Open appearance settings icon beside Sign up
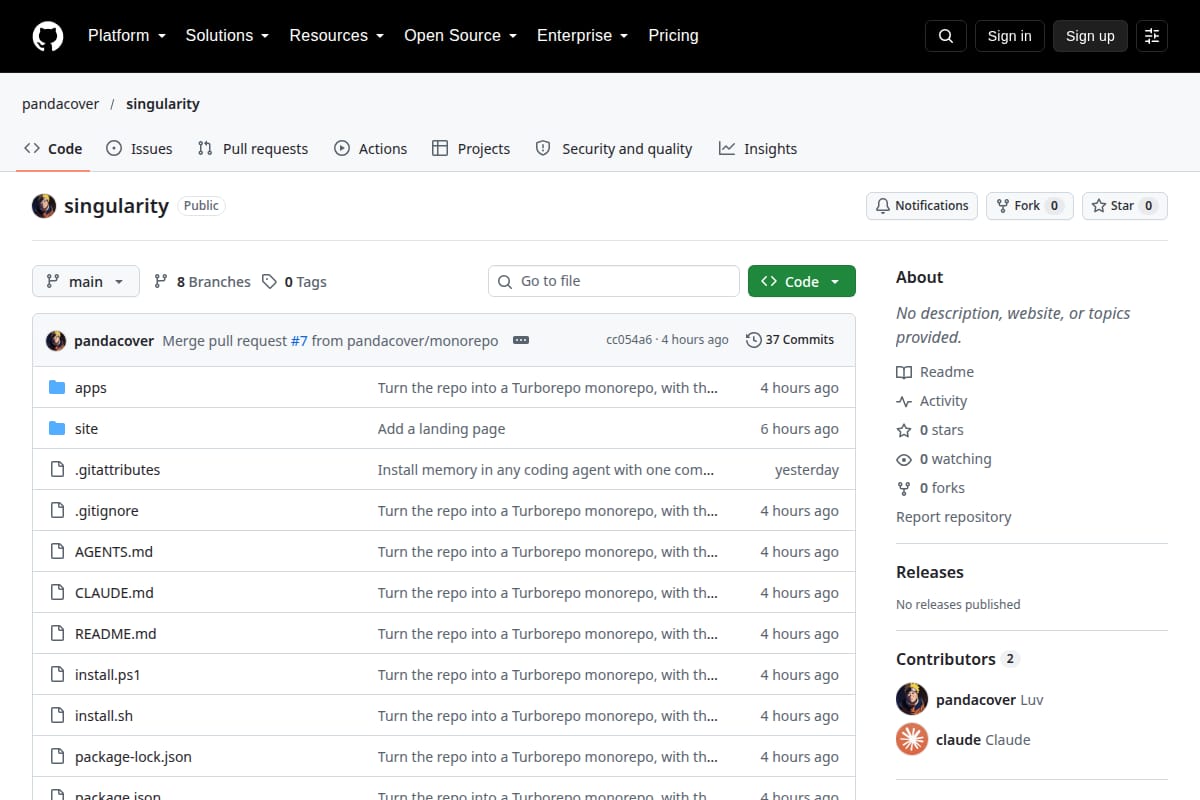 point(1152,36)
